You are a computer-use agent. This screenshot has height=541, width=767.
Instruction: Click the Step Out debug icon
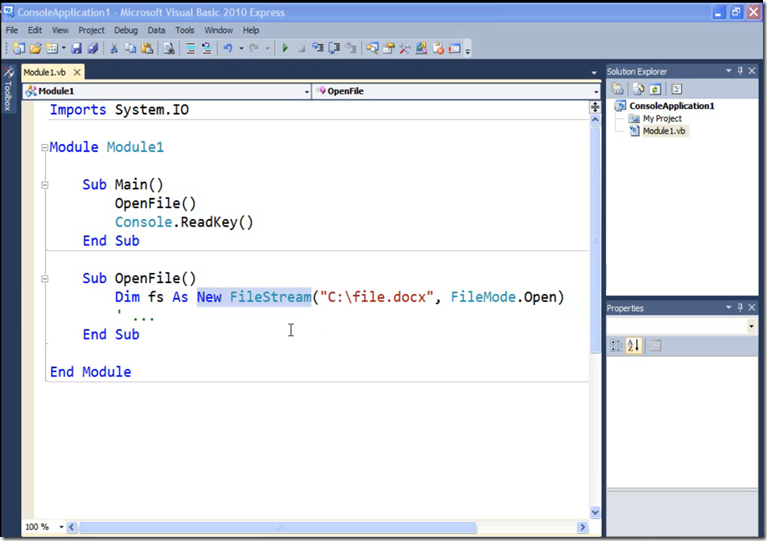(350, 48)
